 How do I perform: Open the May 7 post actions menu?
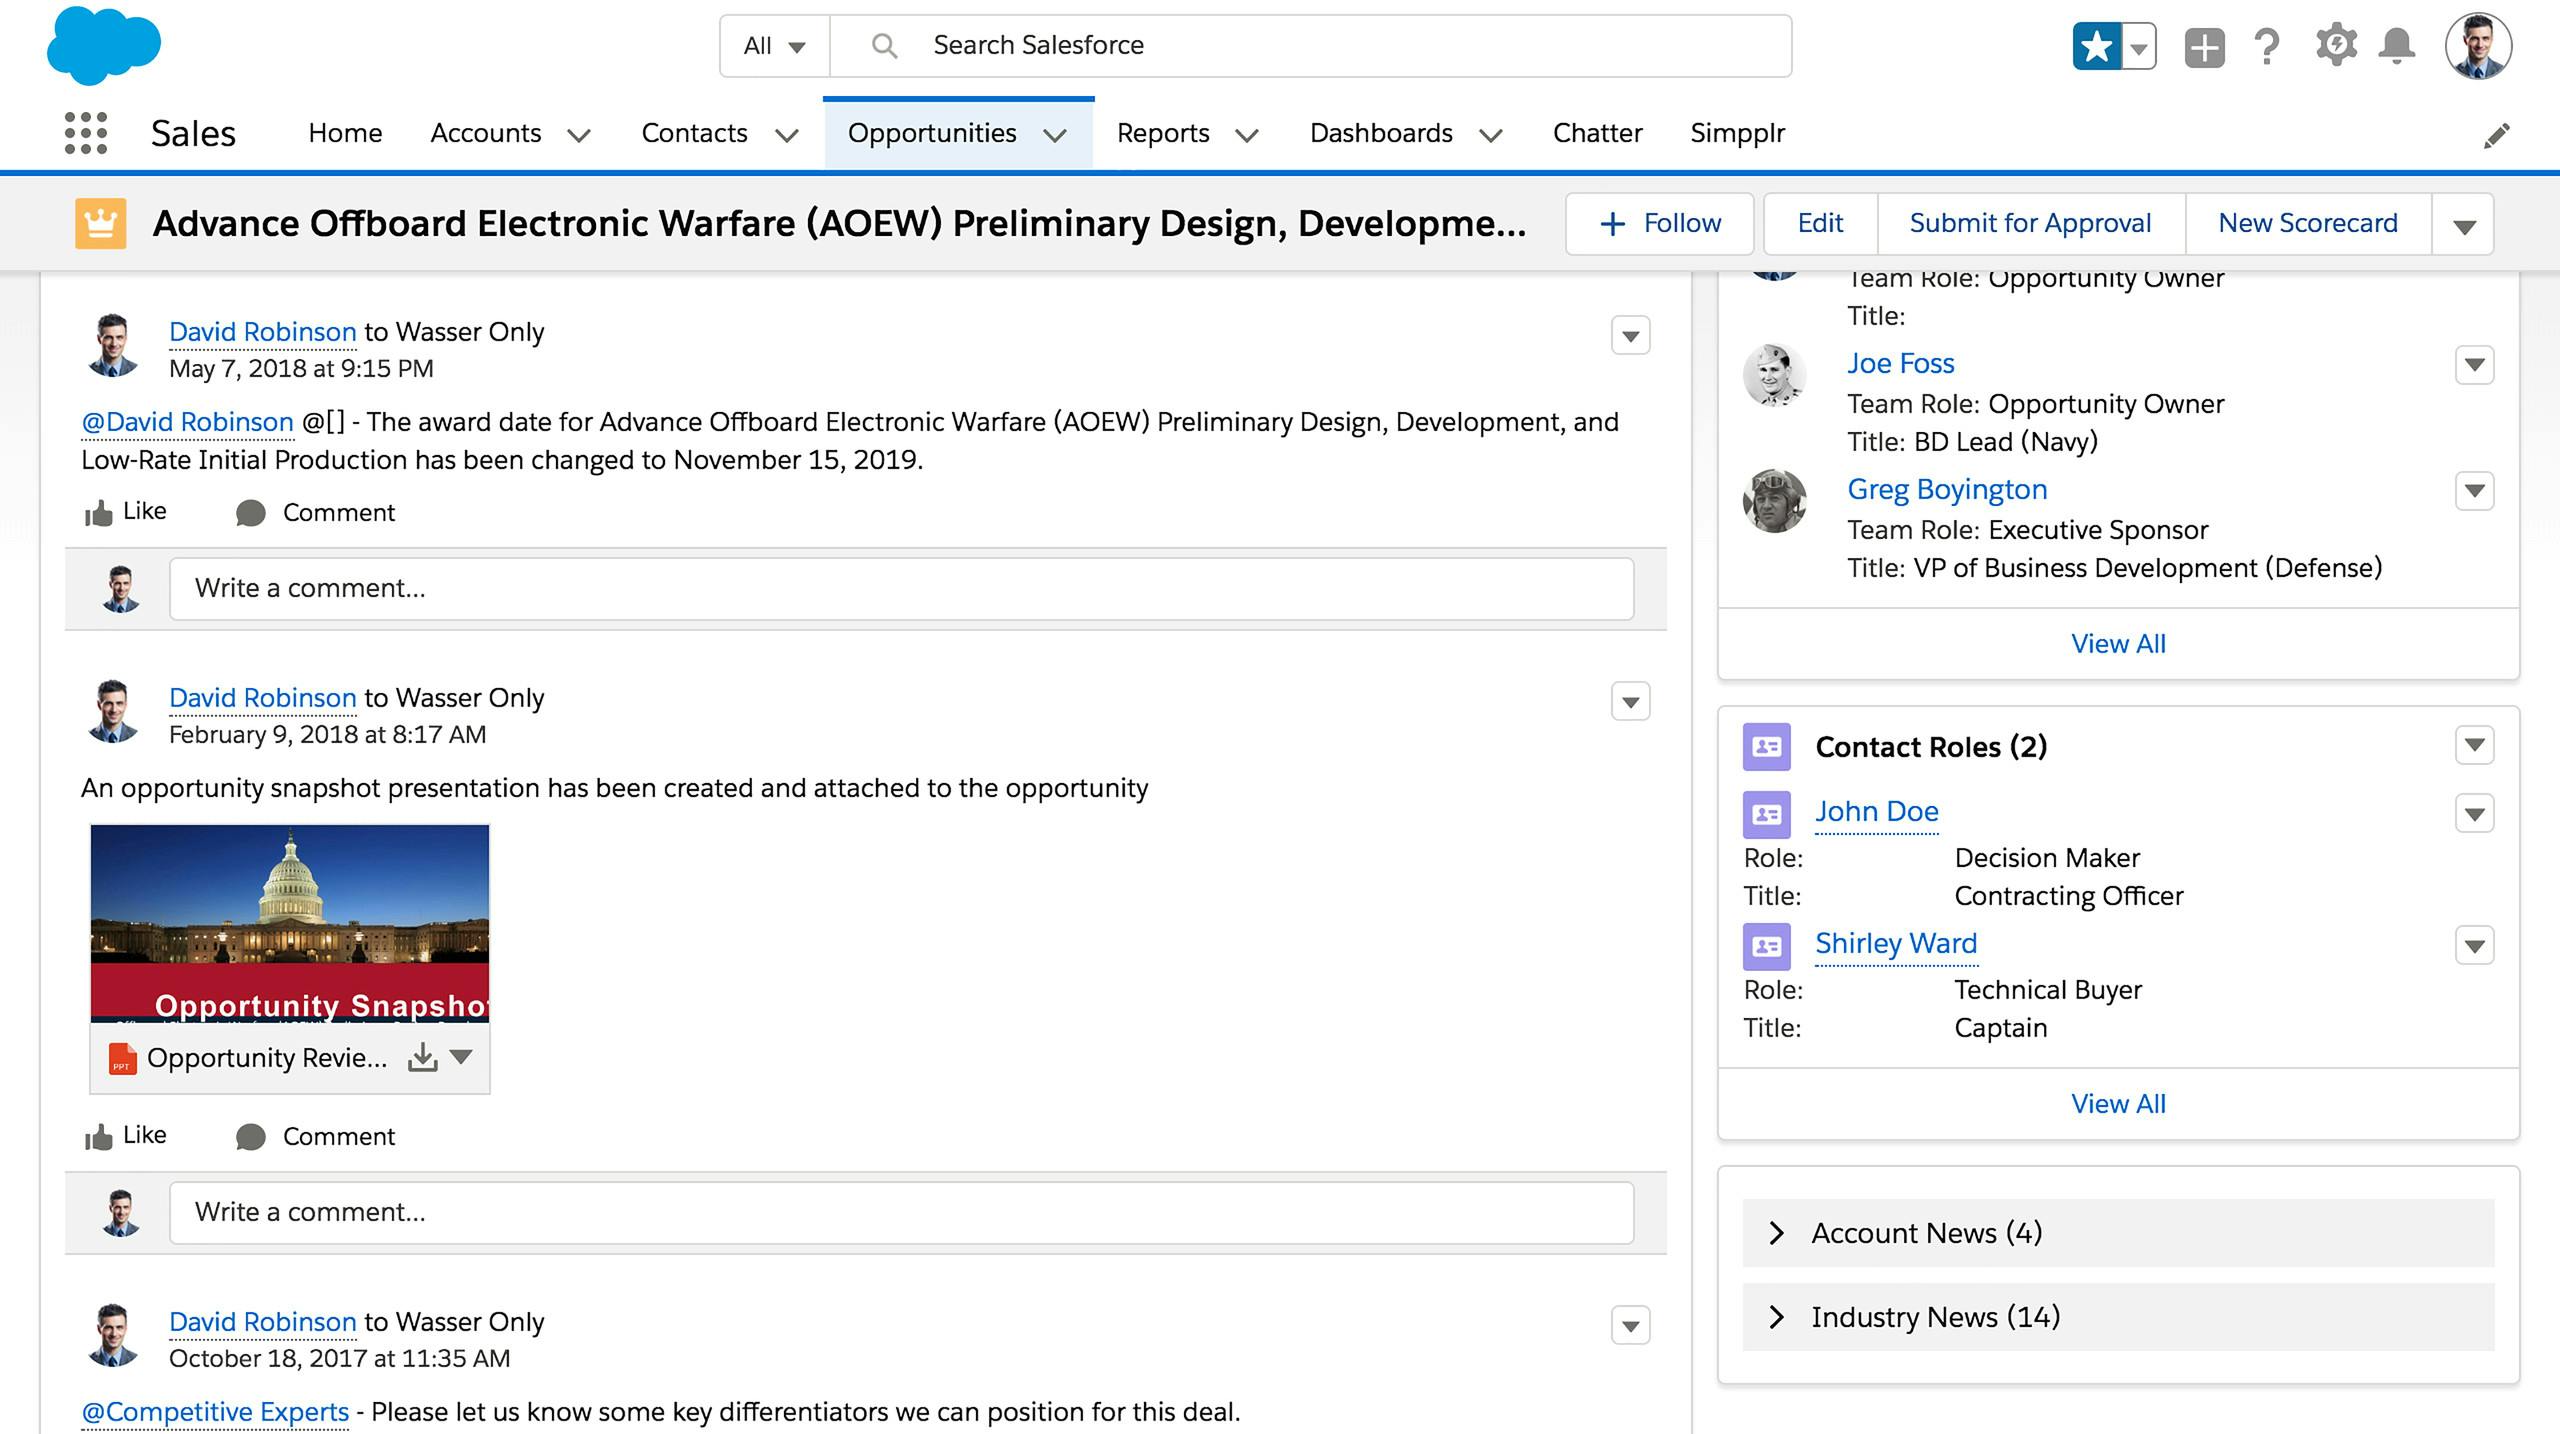tap(1630, 336)
